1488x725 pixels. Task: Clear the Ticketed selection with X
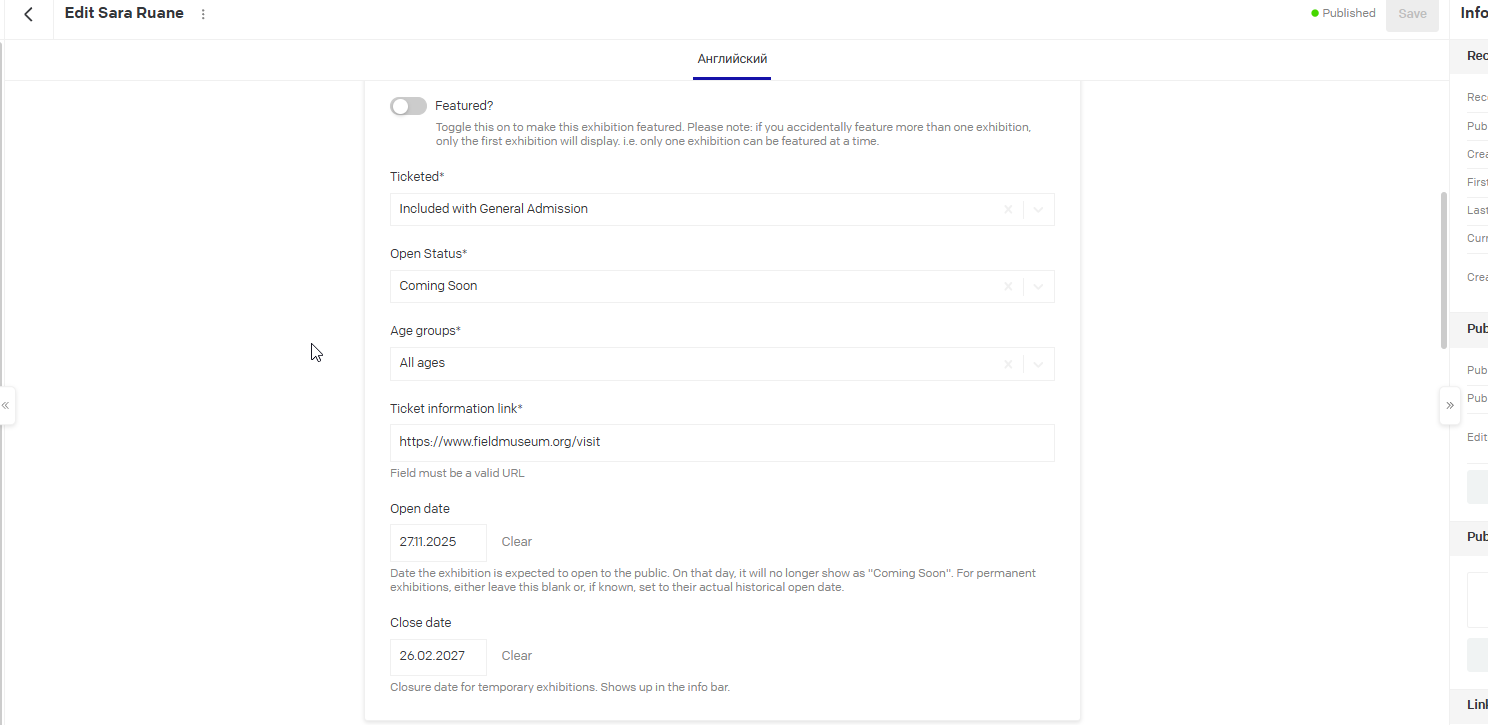1008,210
